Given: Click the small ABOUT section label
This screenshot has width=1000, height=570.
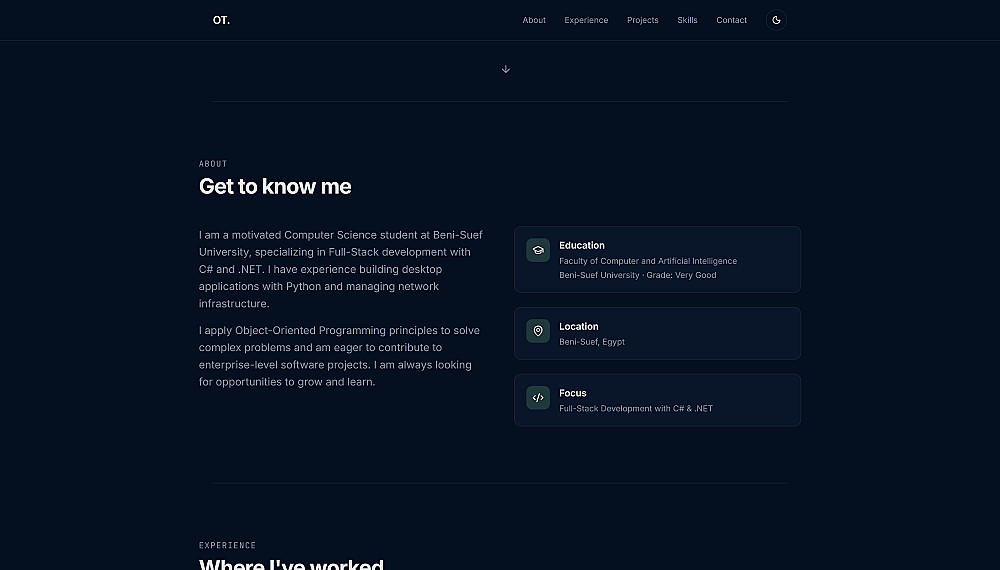Looking at the screenshot, I should [x=213, y=164].
